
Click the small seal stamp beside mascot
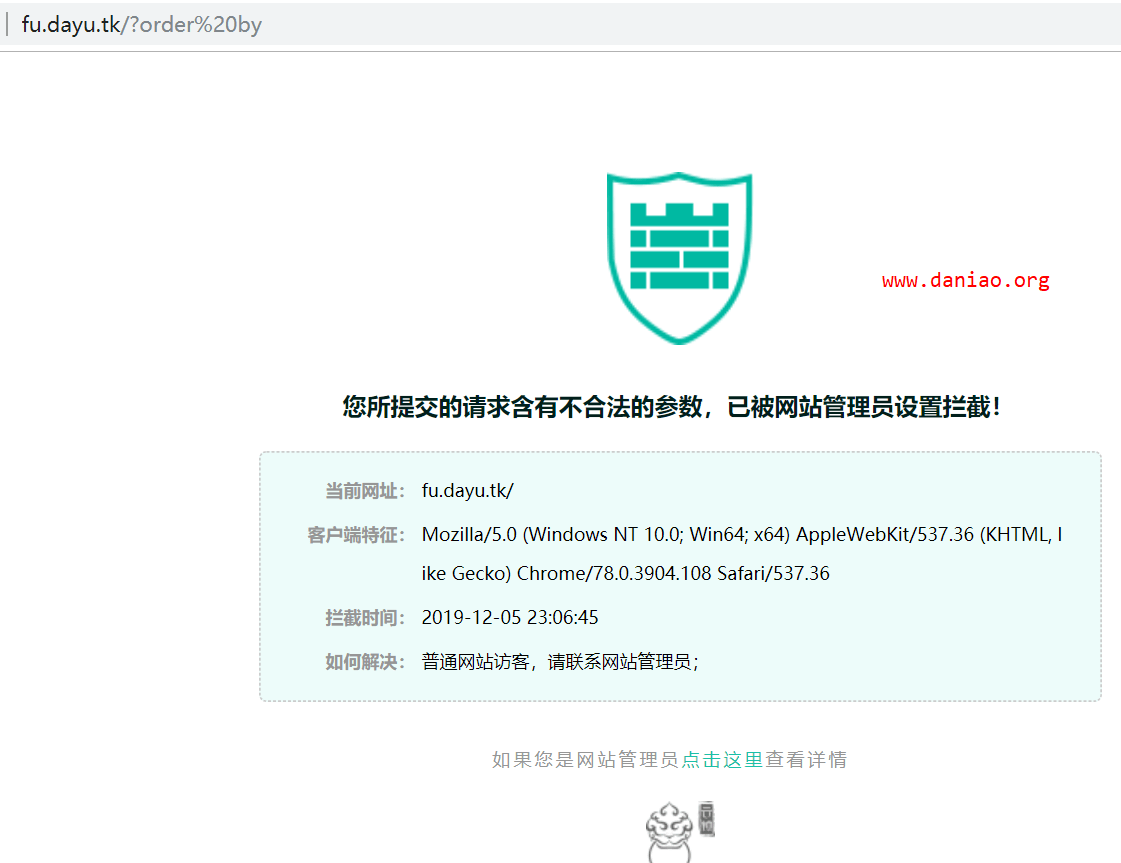(706, 819)
